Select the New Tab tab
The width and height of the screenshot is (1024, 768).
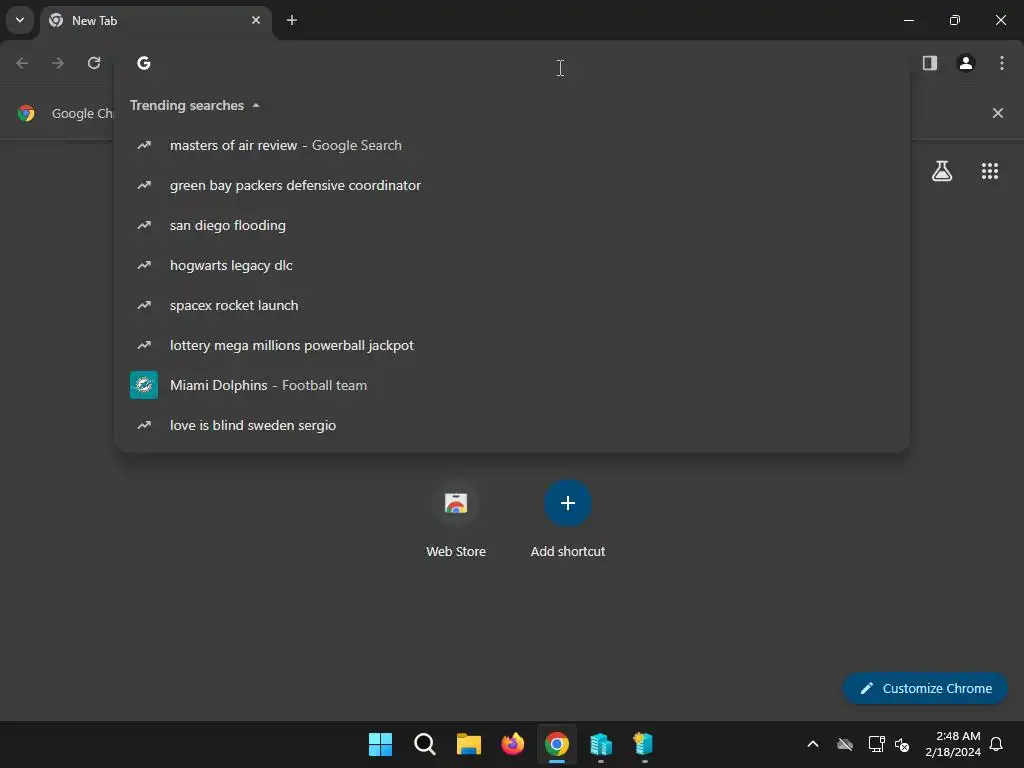pyautogui.click(x=156, y=21)
